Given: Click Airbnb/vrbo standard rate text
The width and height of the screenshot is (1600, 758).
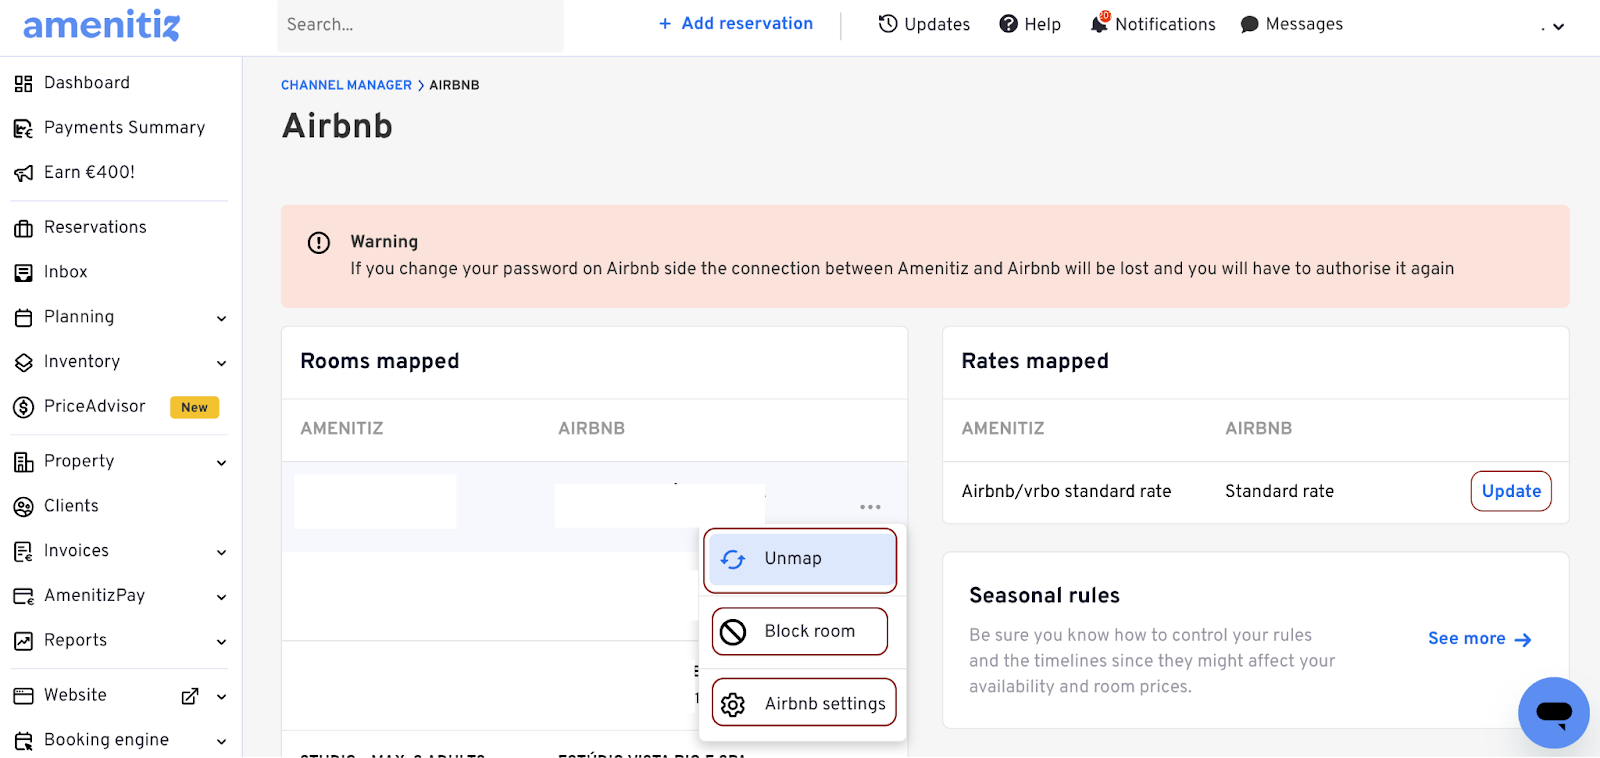Looking at the screenshot, I should 1066,491.
